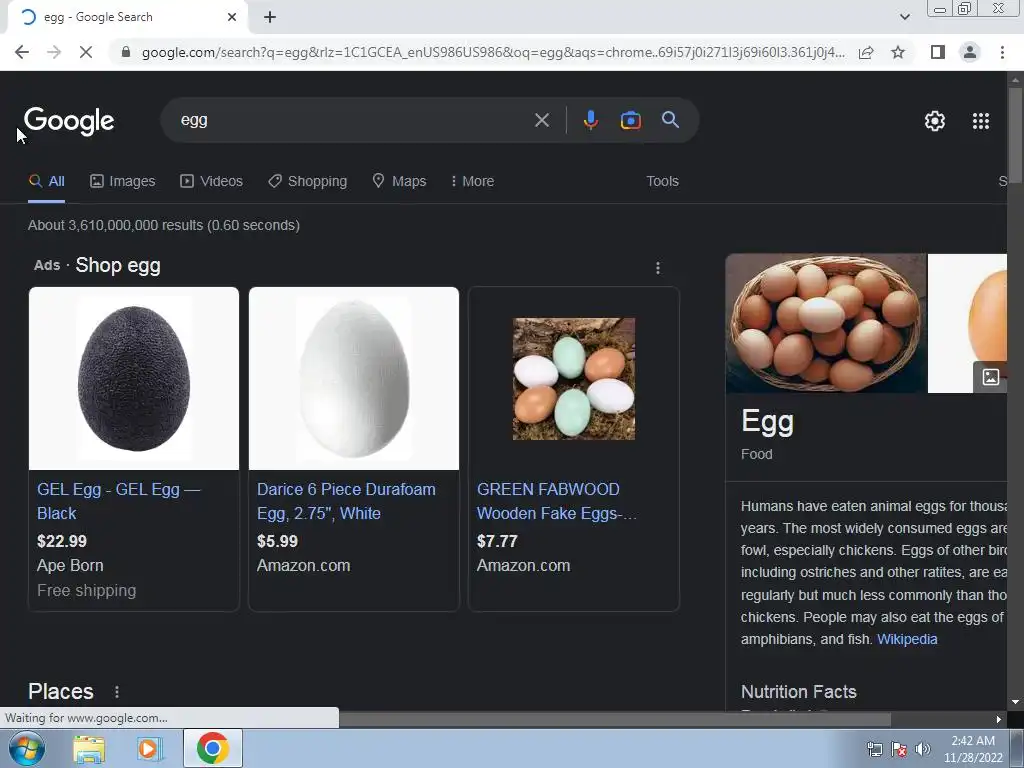Switch to Shopping tab
The width and height of the screenshot is (1024, 768).
click(308, 182)
